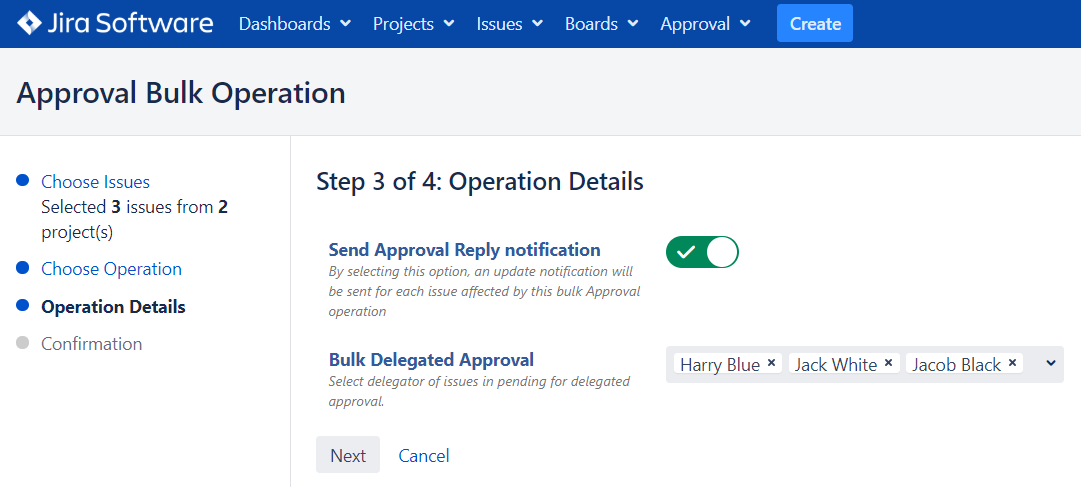The image size is (1081, 487).
Task: Click the Jira Software logo
Action: click(116, 23)
